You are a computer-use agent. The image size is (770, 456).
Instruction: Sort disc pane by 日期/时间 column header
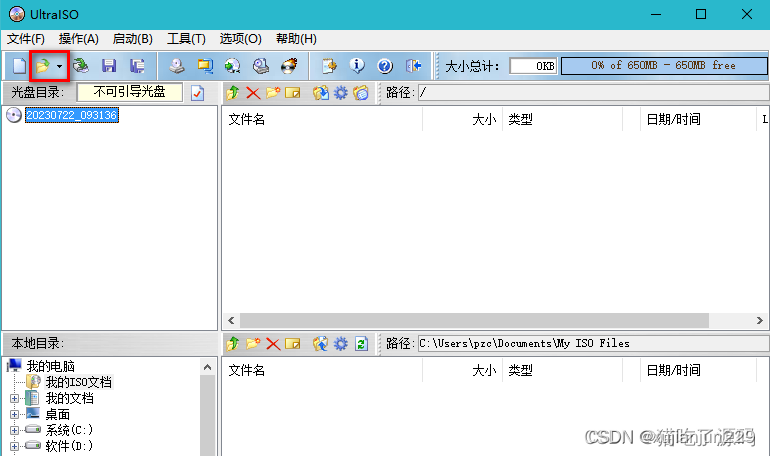pyautogui.click(x=698, y=119)
